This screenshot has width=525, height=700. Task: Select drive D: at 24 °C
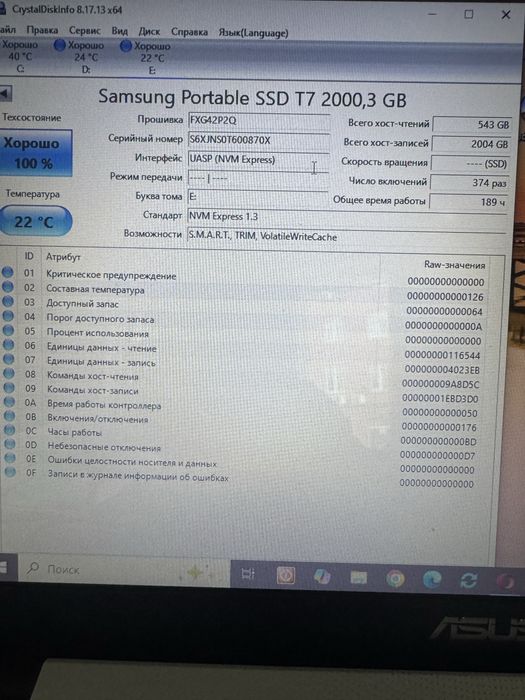79,57
